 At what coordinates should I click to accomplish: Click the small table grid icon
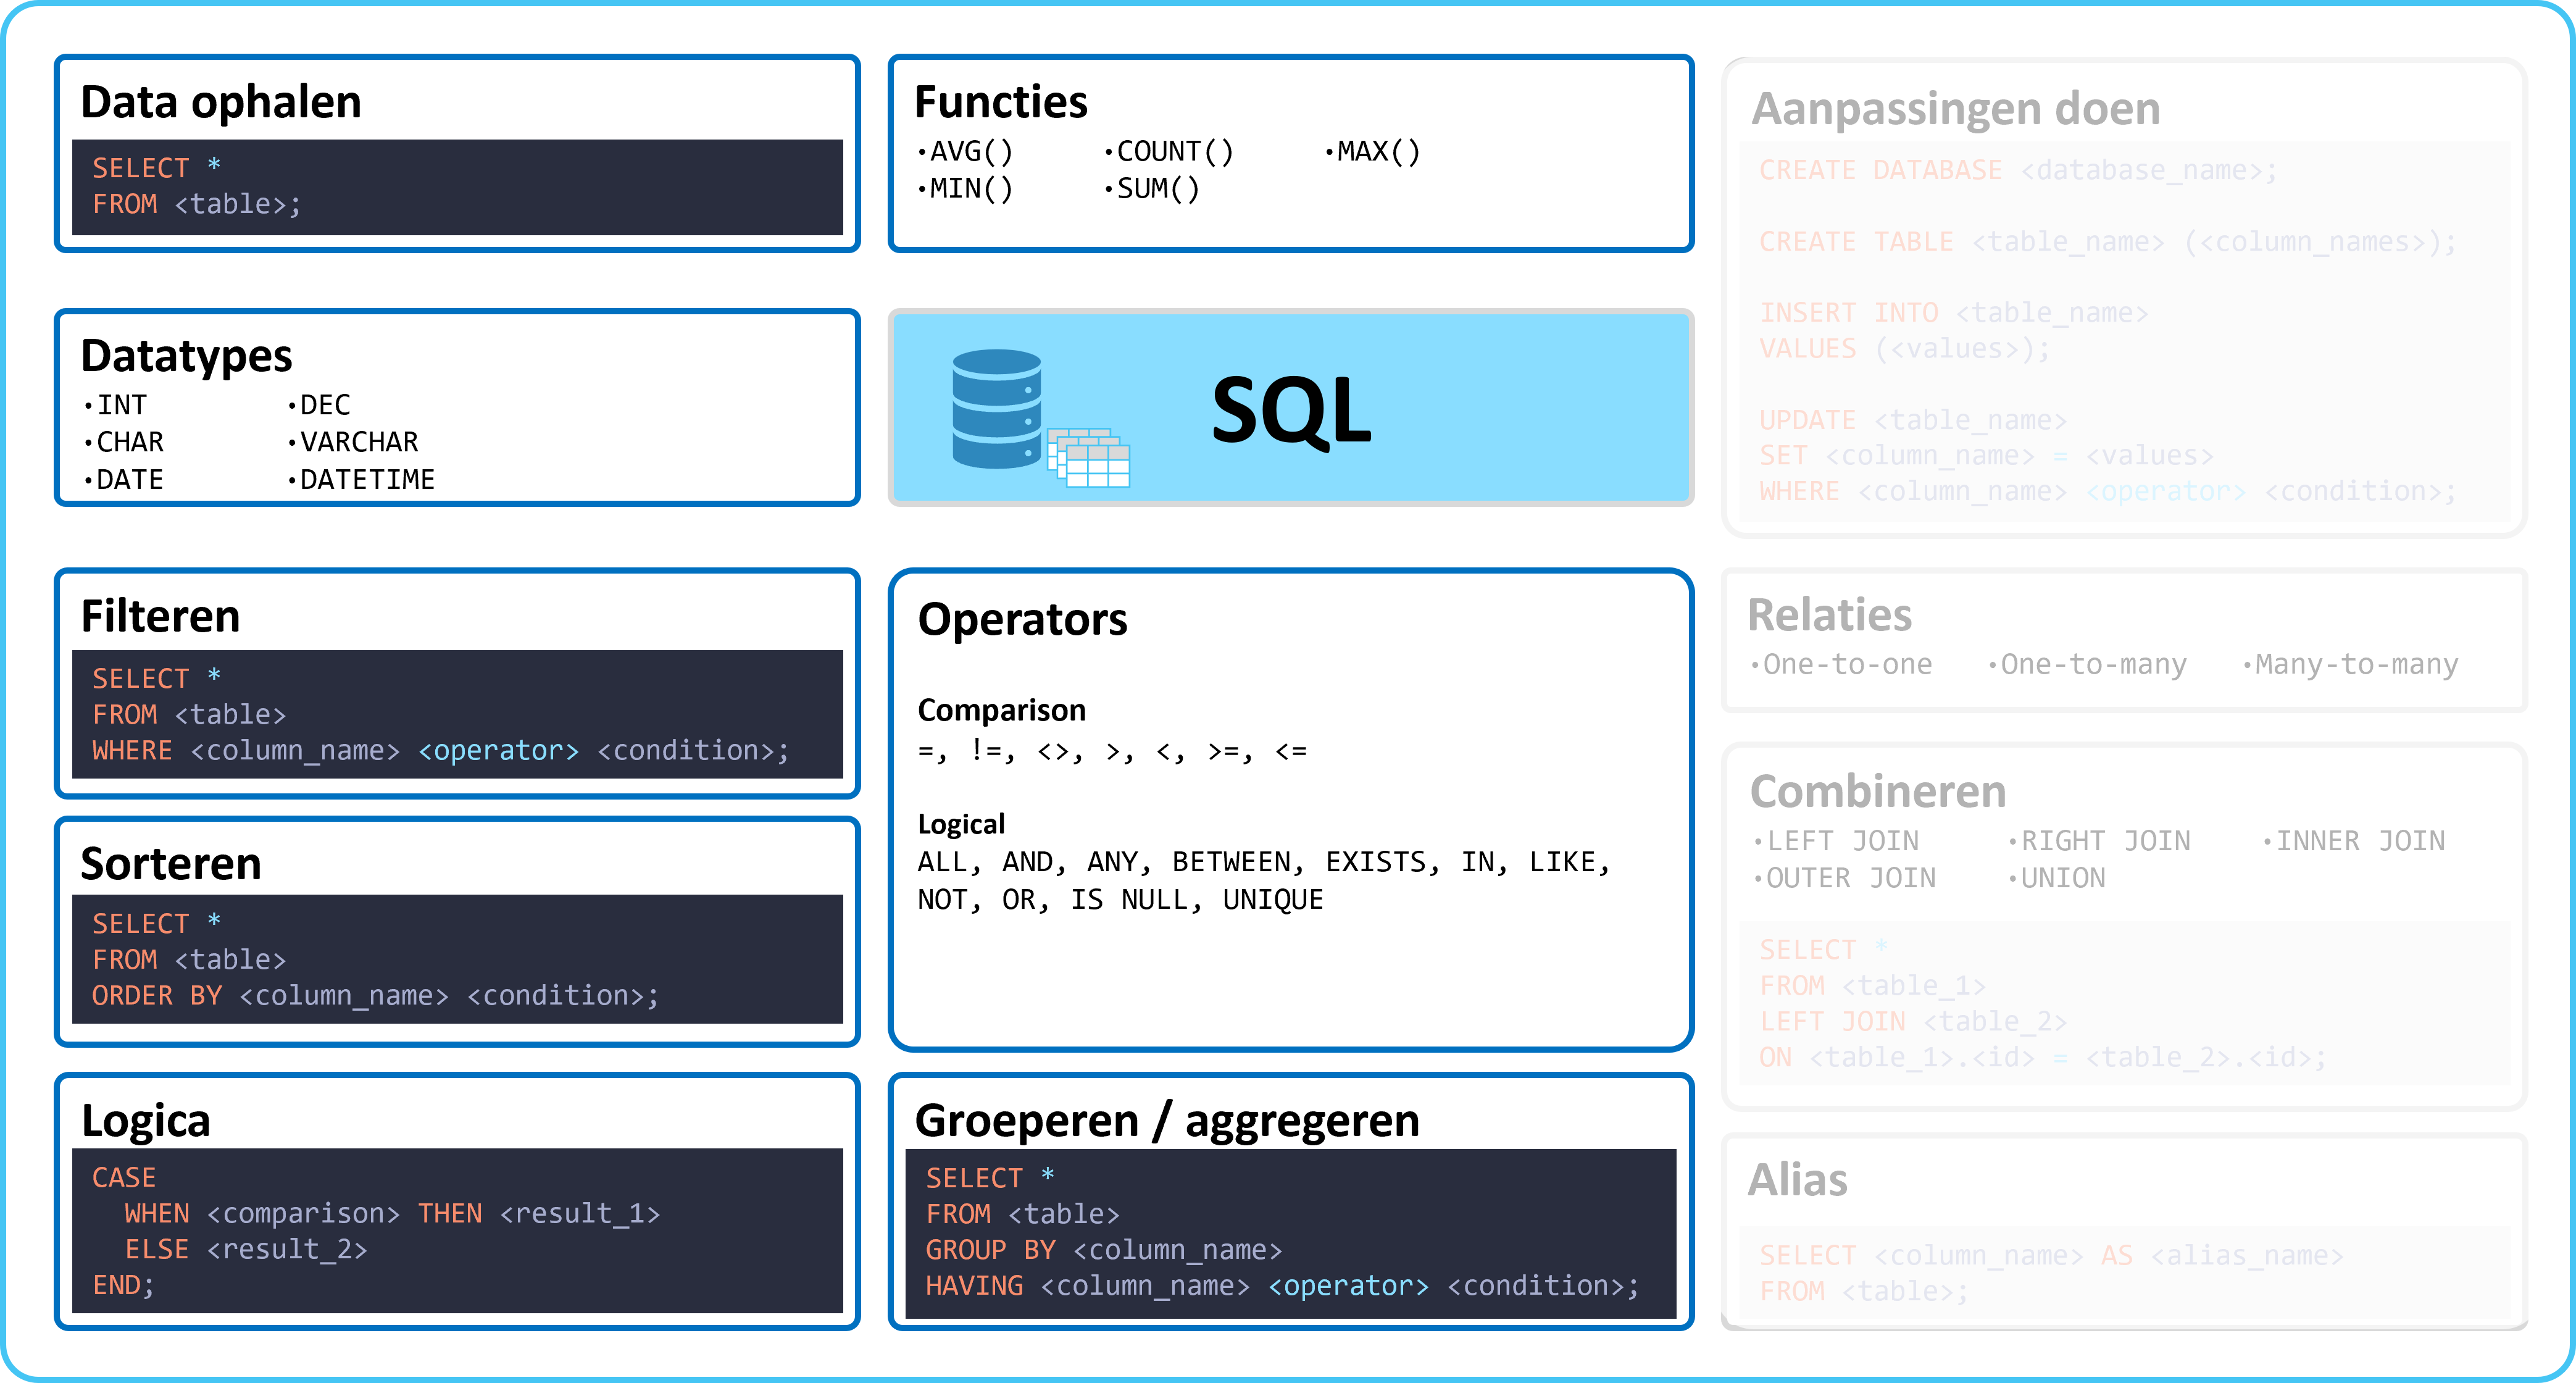click(x=1088, y=458)
